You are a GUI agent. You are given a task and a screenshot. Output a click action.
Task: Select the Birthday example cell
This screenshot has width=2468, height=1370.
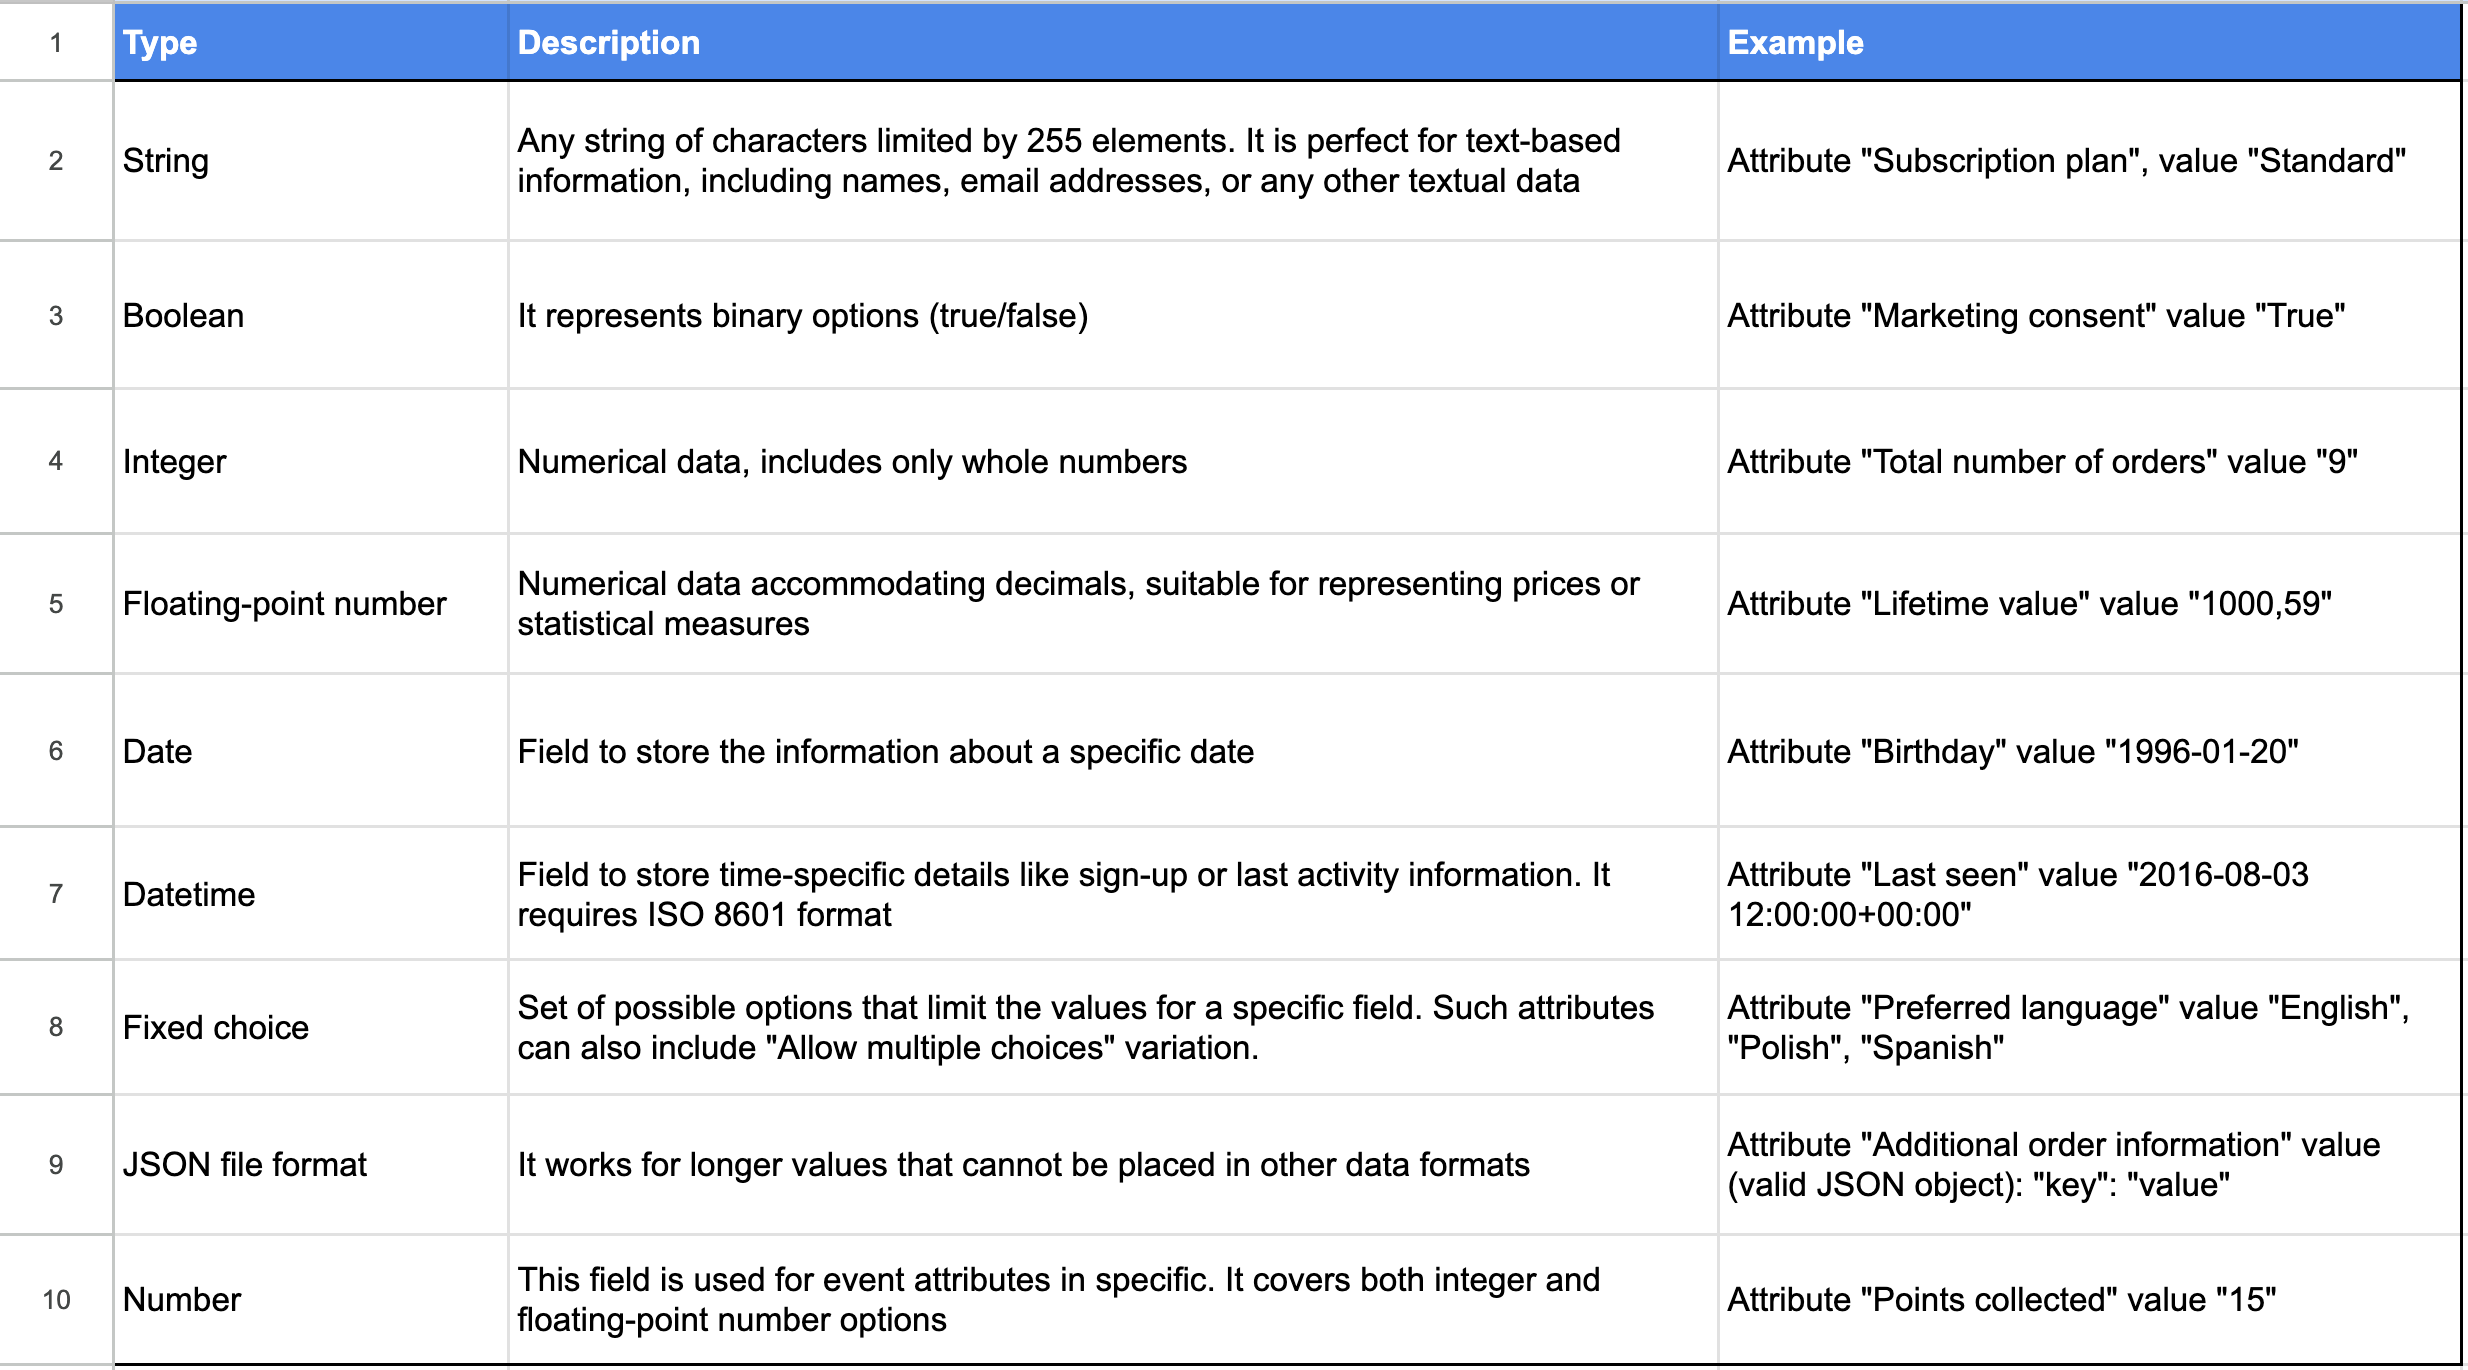pos(2088,752)
